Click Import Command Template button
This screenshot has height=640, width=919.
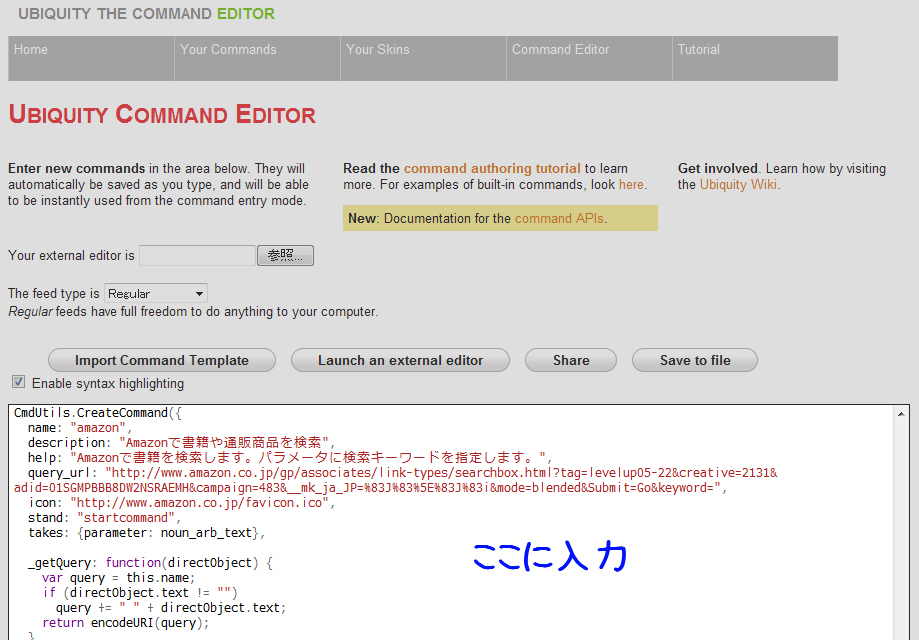(162, 361)
